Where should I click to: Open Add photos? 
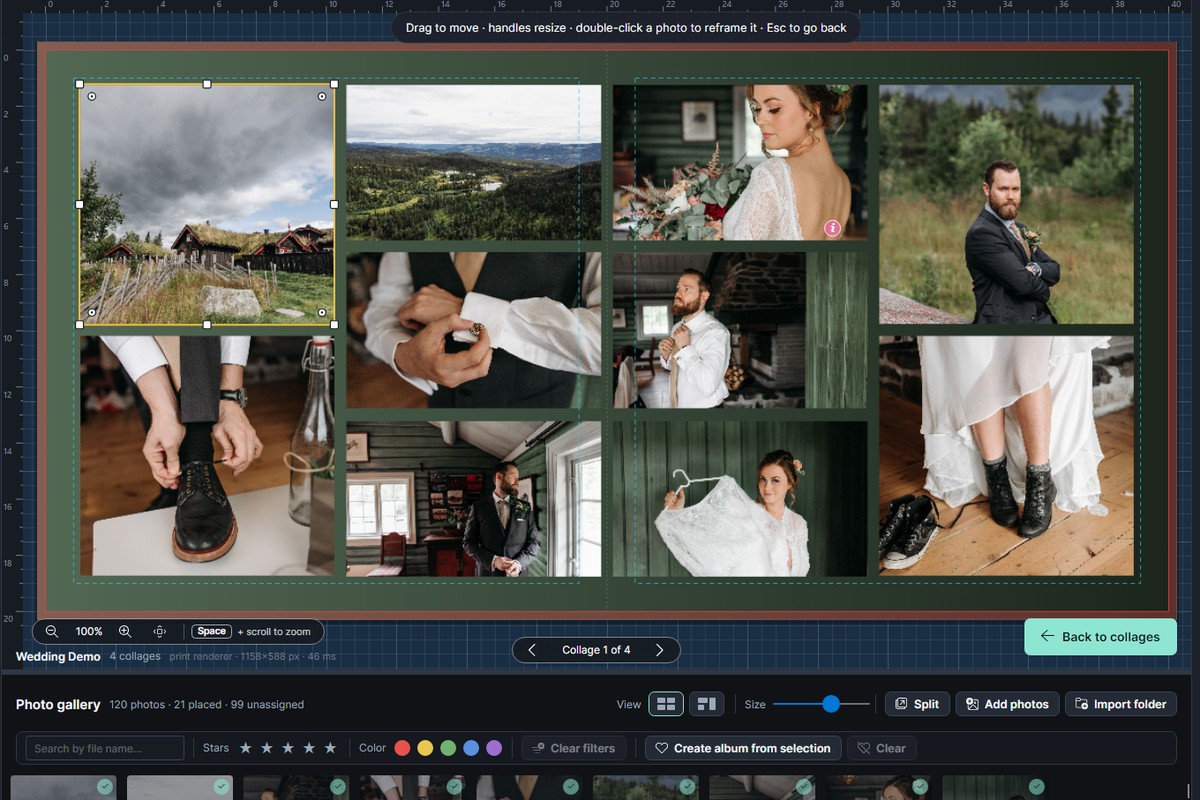click(x=1007, y=704)
